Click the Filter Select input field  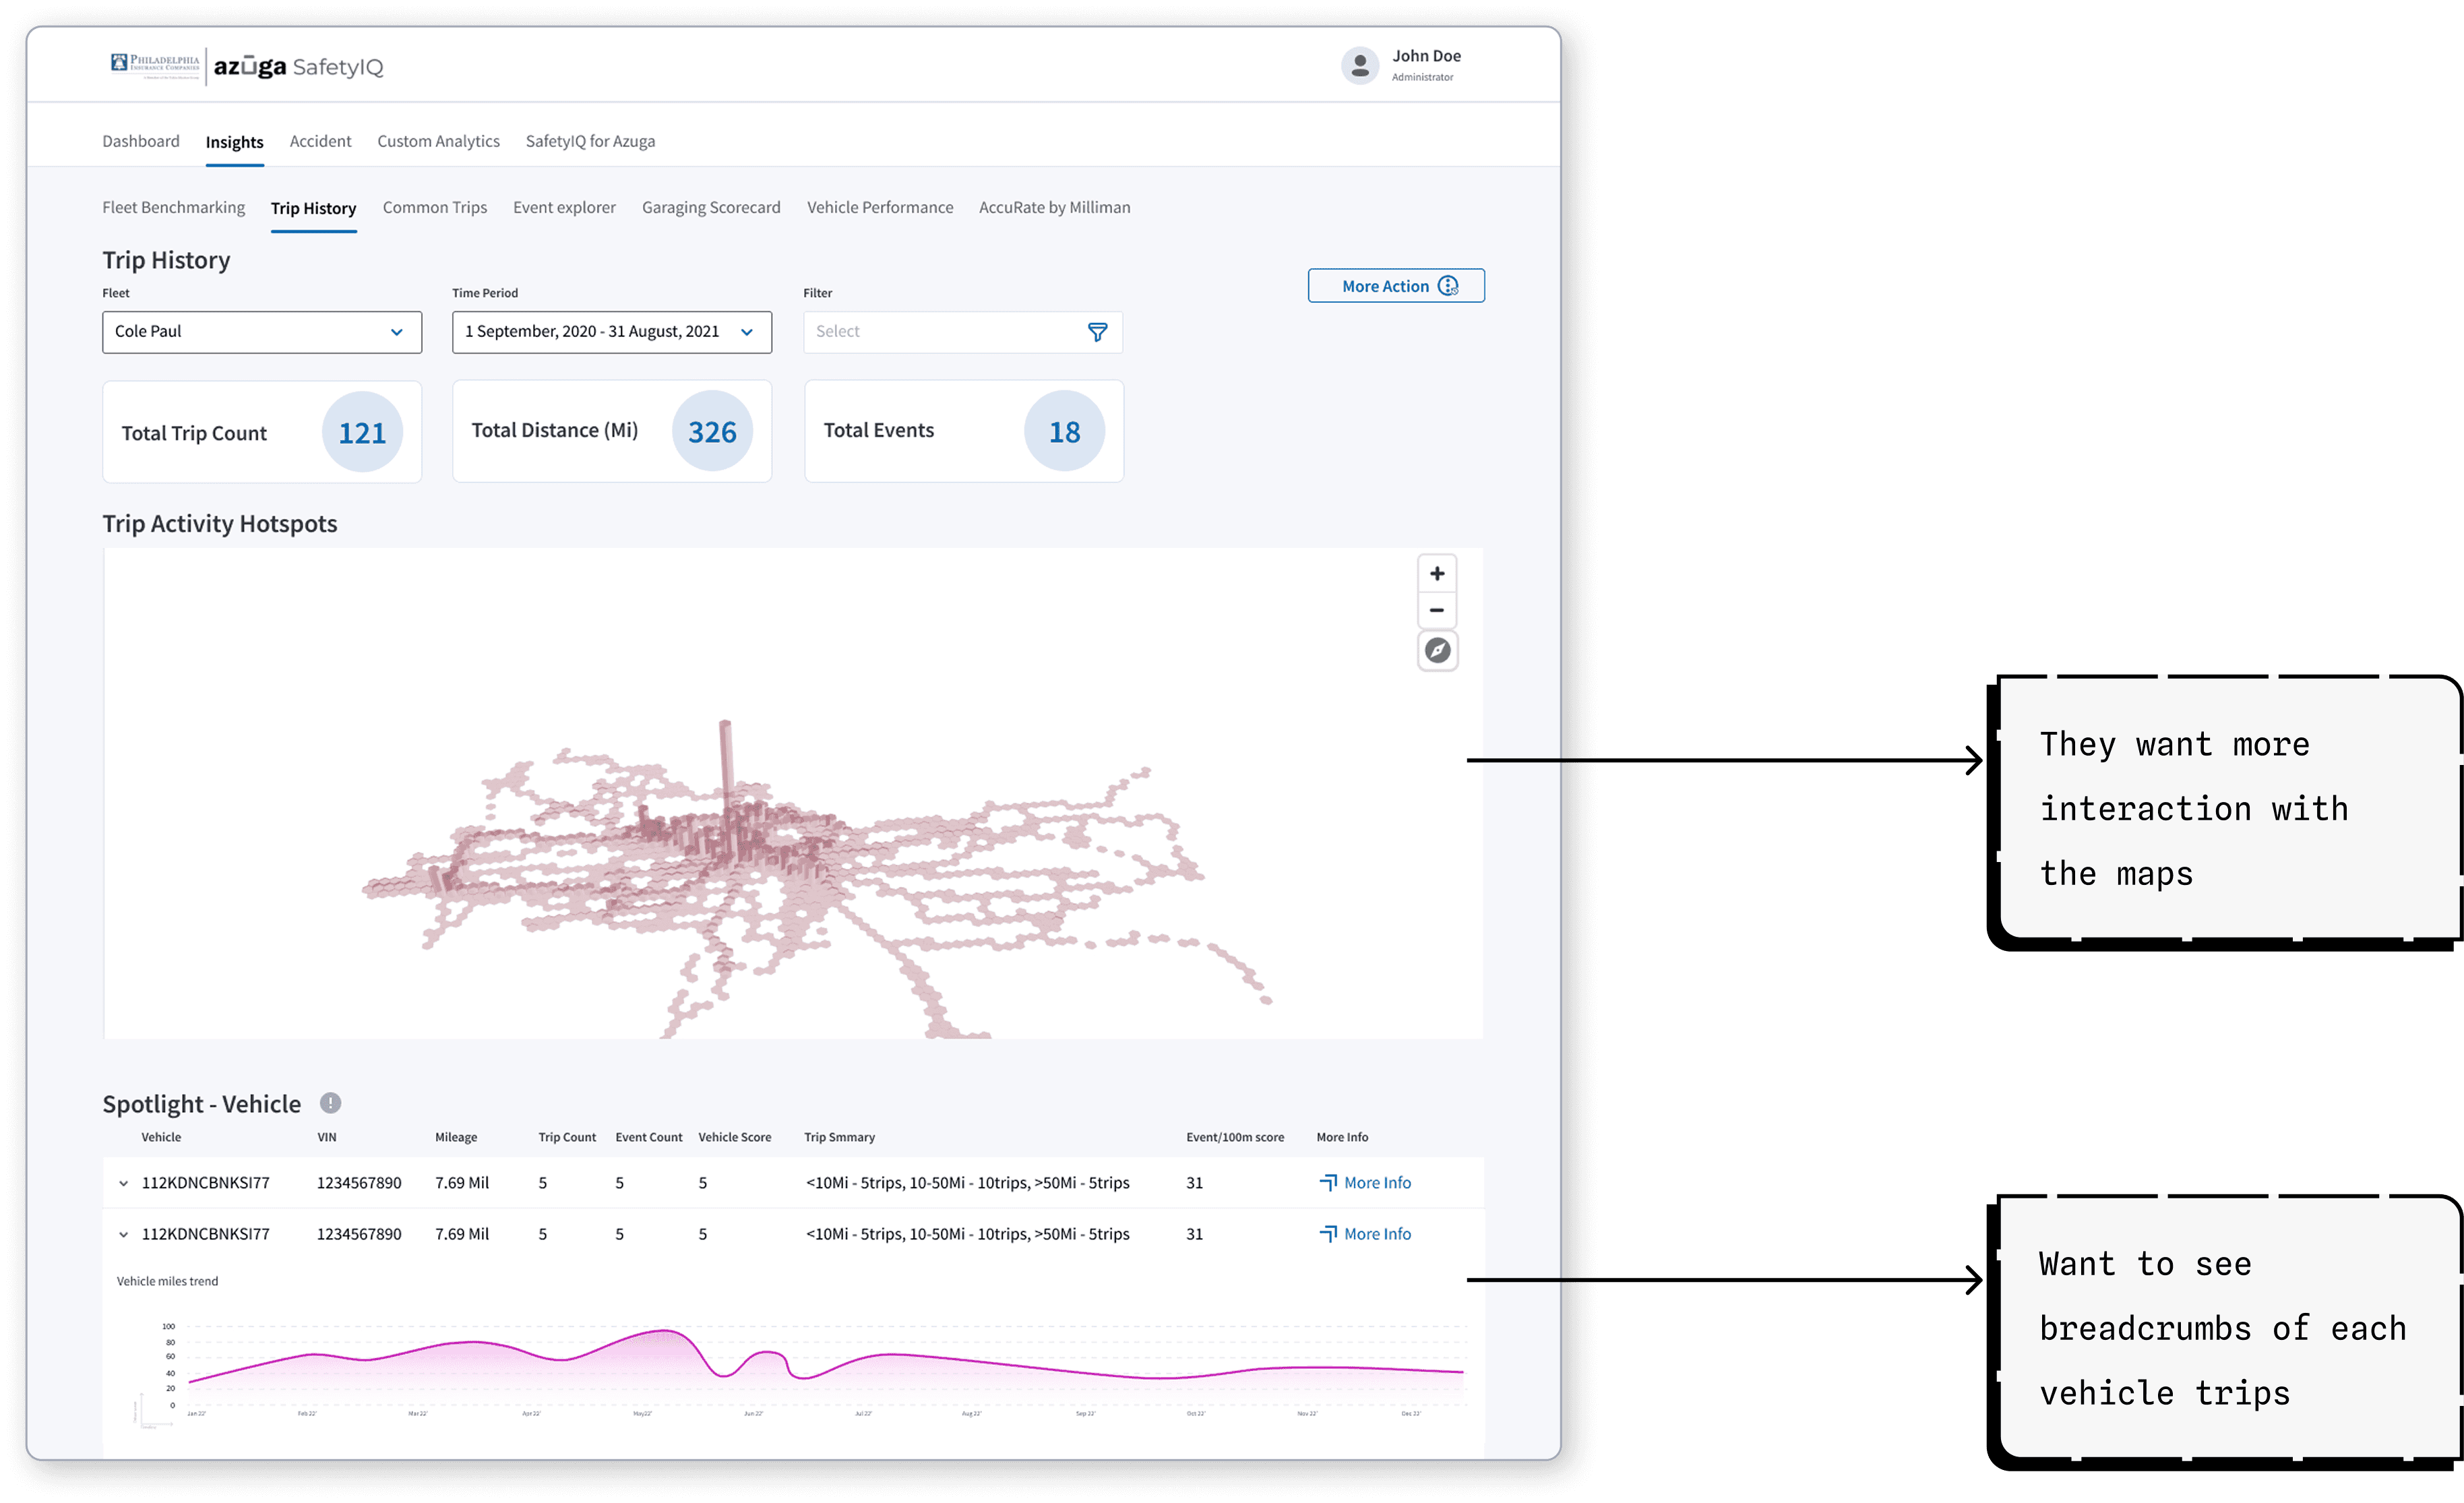coord(940,332)
